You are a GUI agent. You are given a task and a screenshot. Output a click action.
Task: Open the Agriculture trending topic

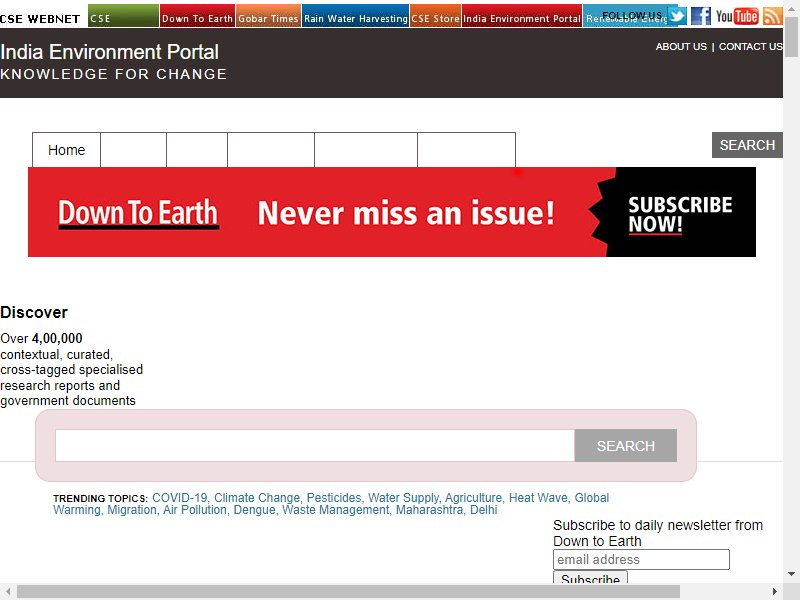(473, 497)
